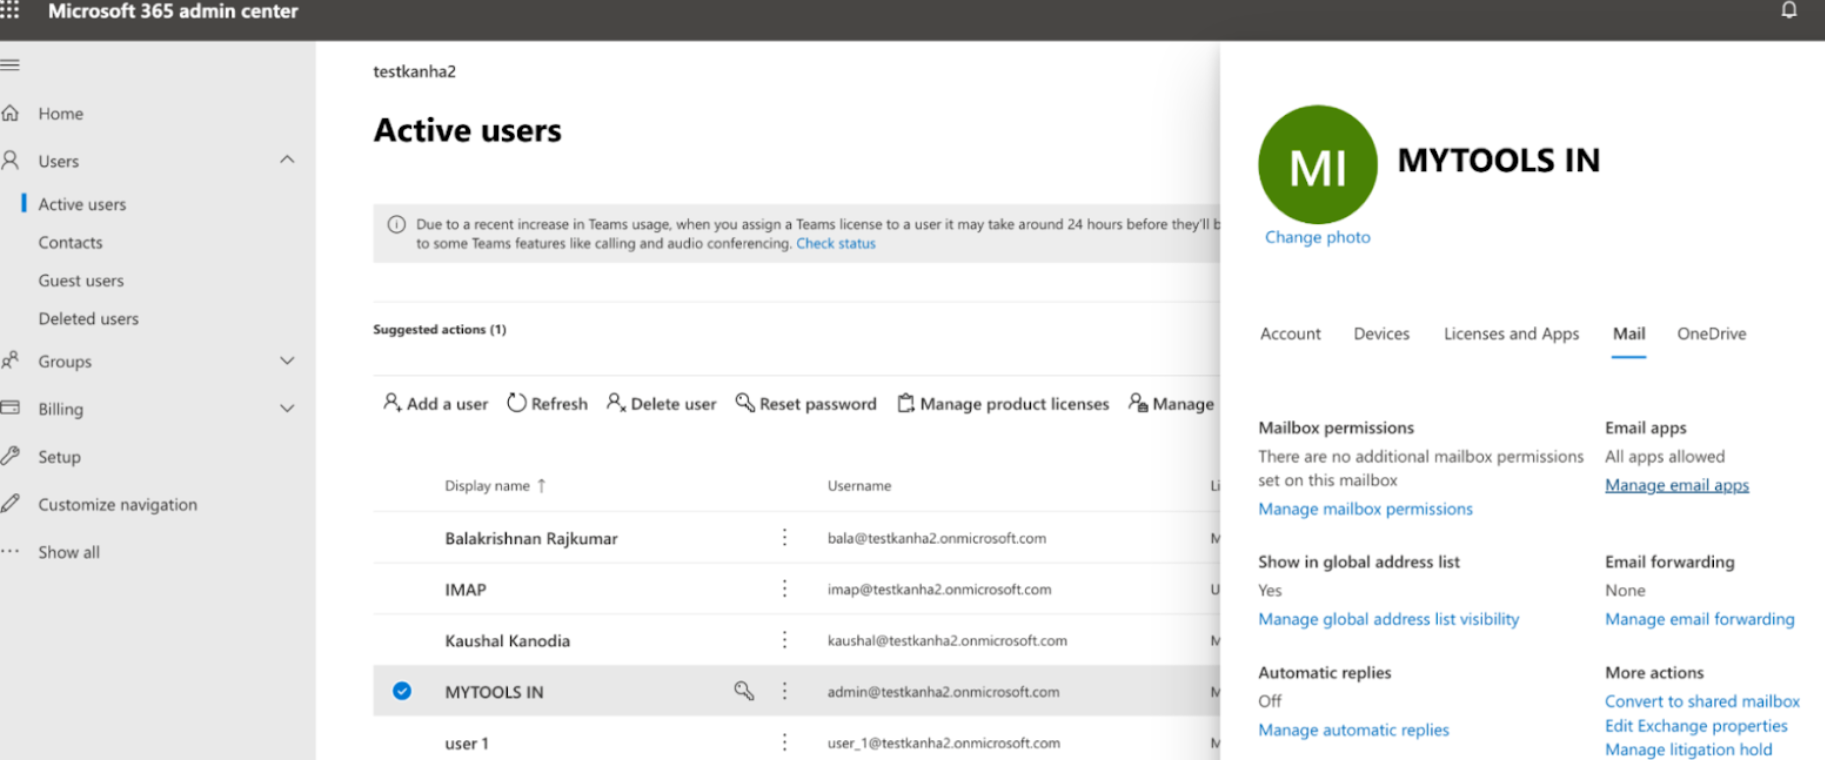The height and width of the screenshot is (760, 1825).
Task: Click the Username column header
Action: (859, 485)
